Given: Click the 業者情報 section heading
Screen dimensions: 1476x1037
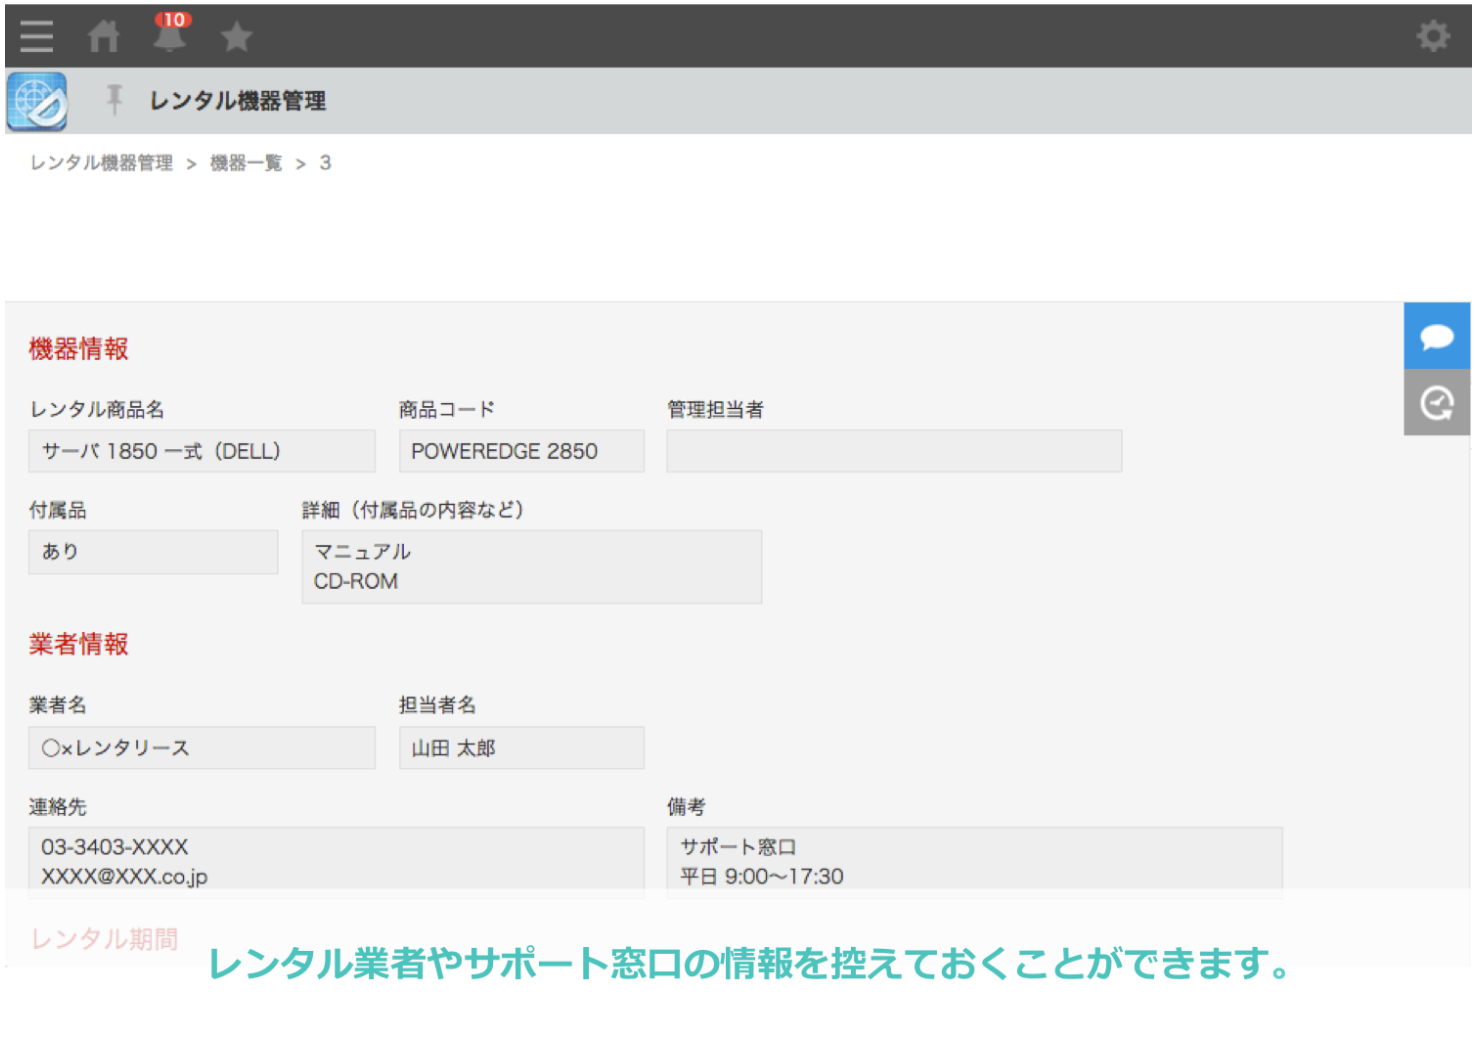Looking at the screenshot, I should pyautogui.click(x=79, y=644).
